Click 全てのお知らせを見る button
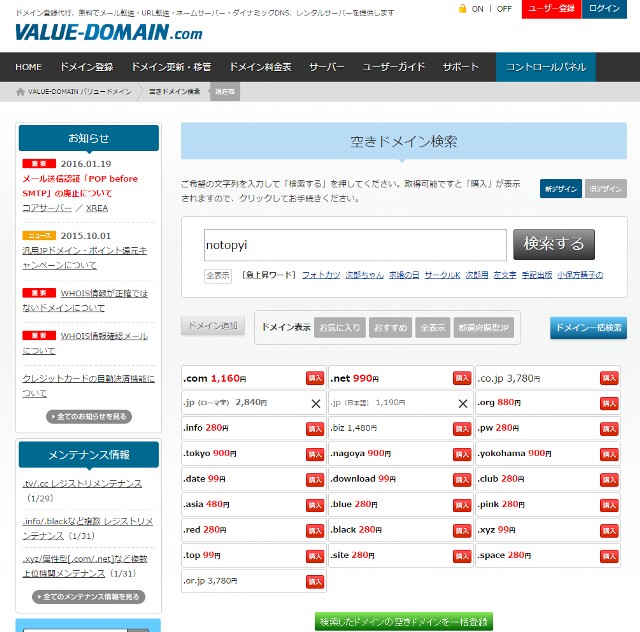 (89, 416)
